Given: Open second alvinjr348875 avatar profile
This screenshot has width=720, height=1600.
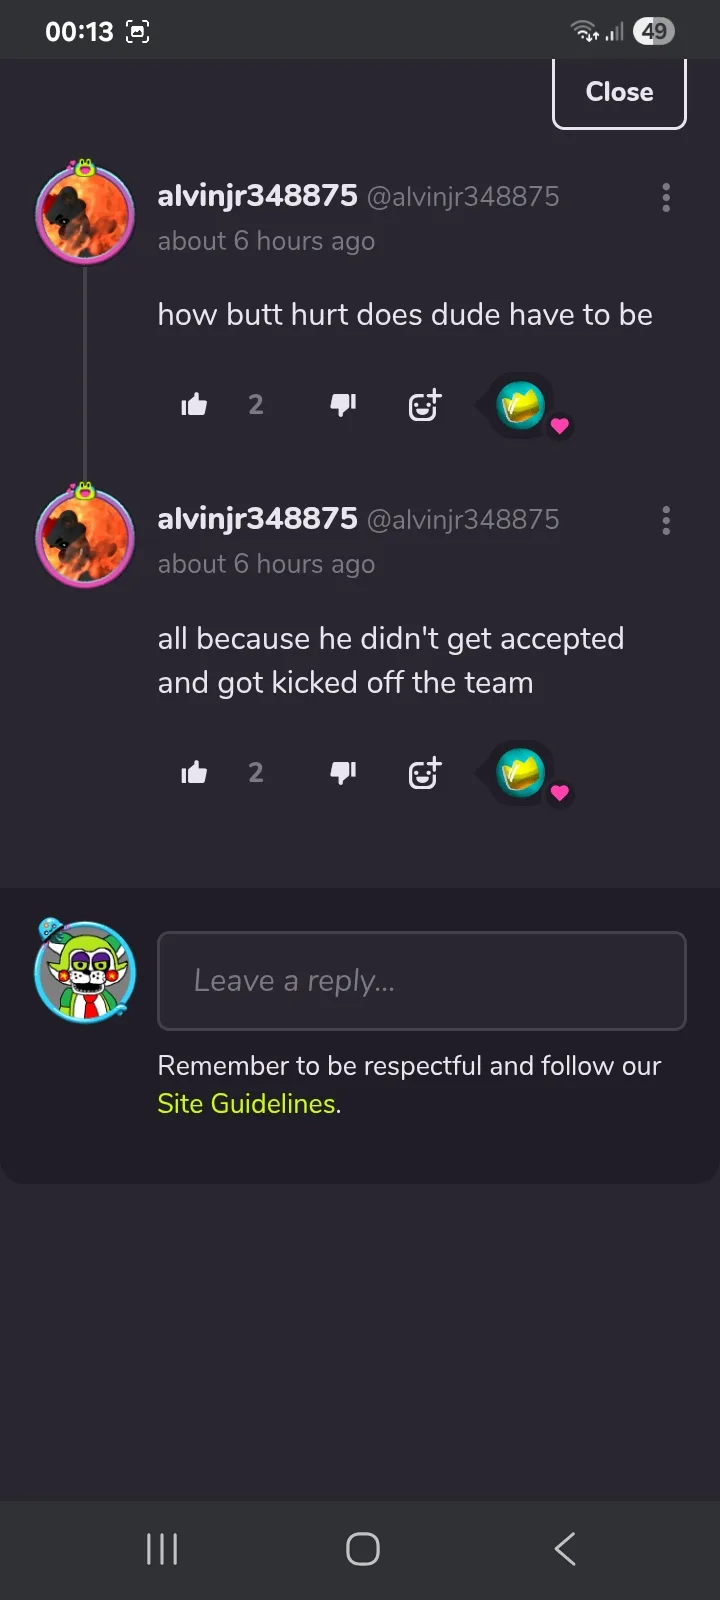Looking at the screenshot, I should 85,535.
